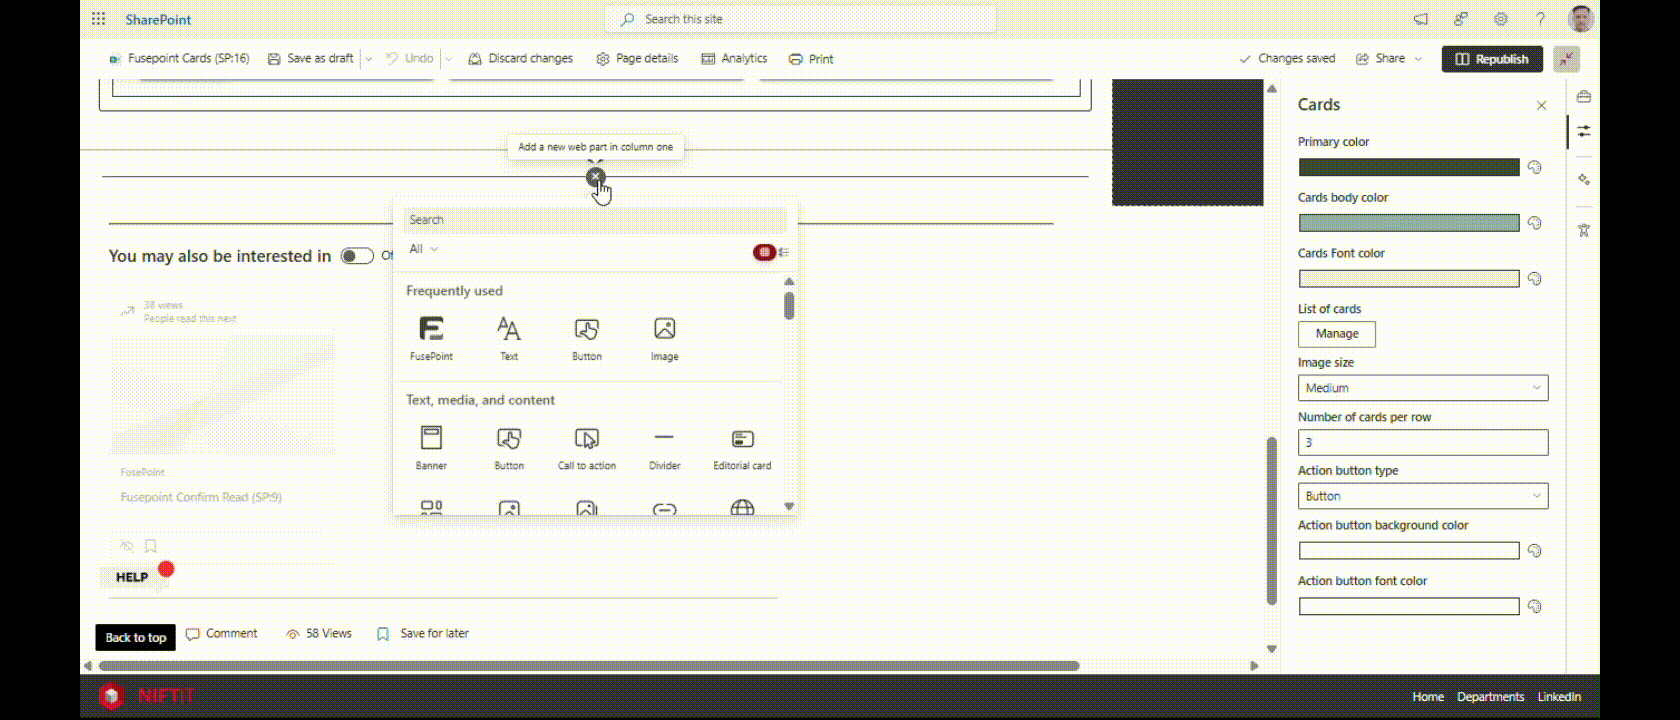Expand the Image size dropdown
1680x720 pixels.
coord(1422,388)
